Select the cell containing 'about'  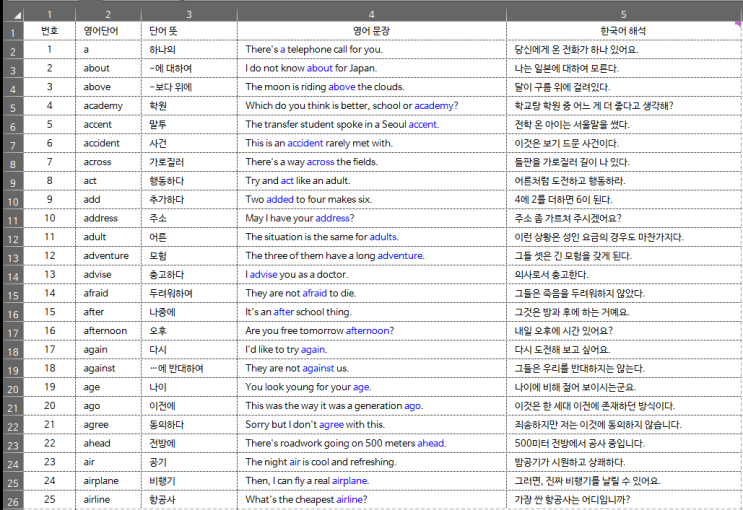(108, 68)
